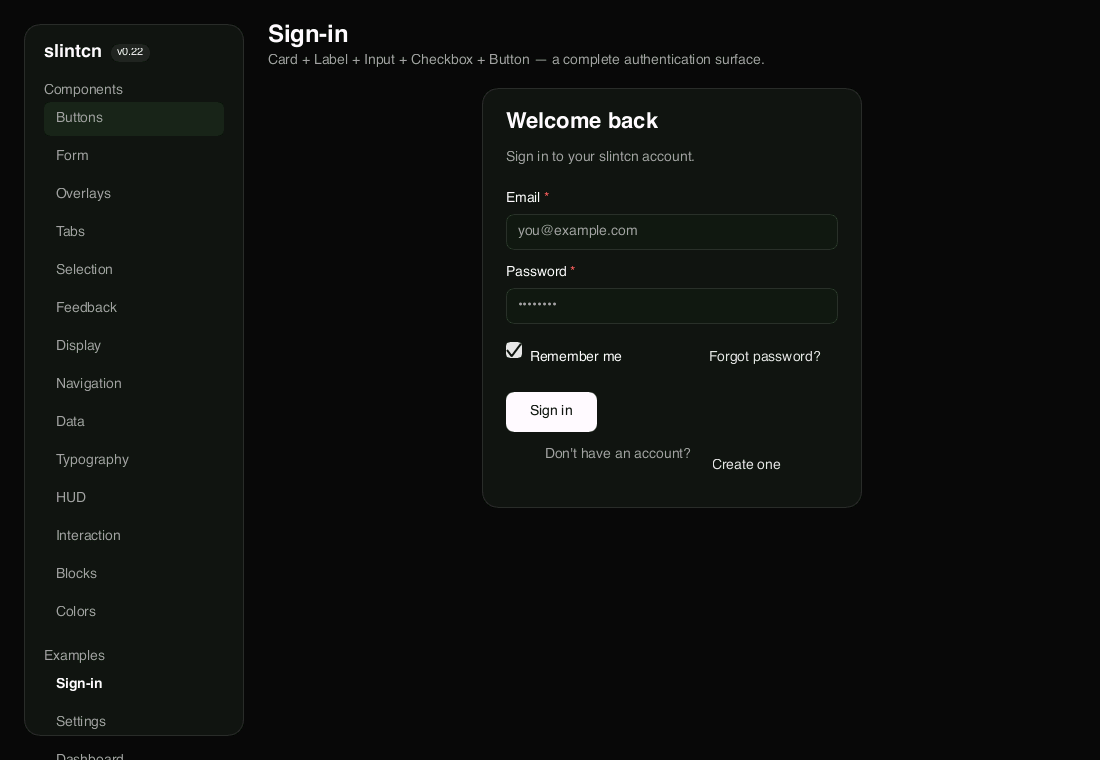Image resolution: width=1100 pixels, height=760 pixels.
Task: Go to the Form components page
Action: coord(134,156)
